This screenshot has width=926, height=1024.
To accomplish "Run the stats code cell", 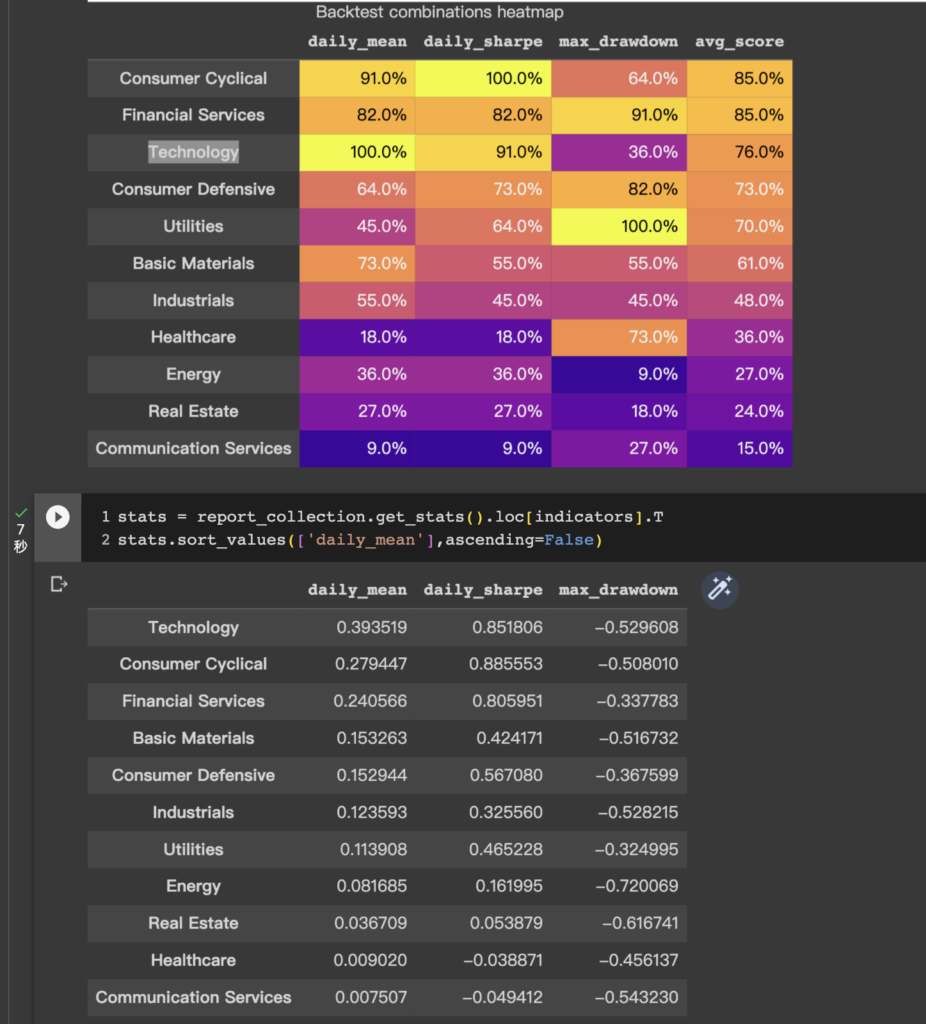I will point(58,517).
